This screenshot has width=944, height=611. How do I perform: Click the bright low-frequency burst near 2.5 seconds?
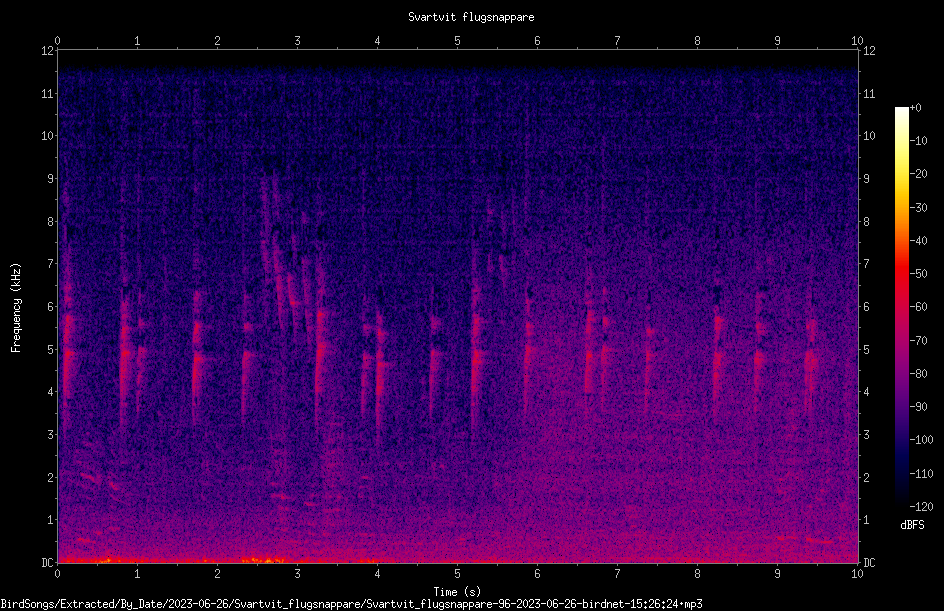pos(262,560)
